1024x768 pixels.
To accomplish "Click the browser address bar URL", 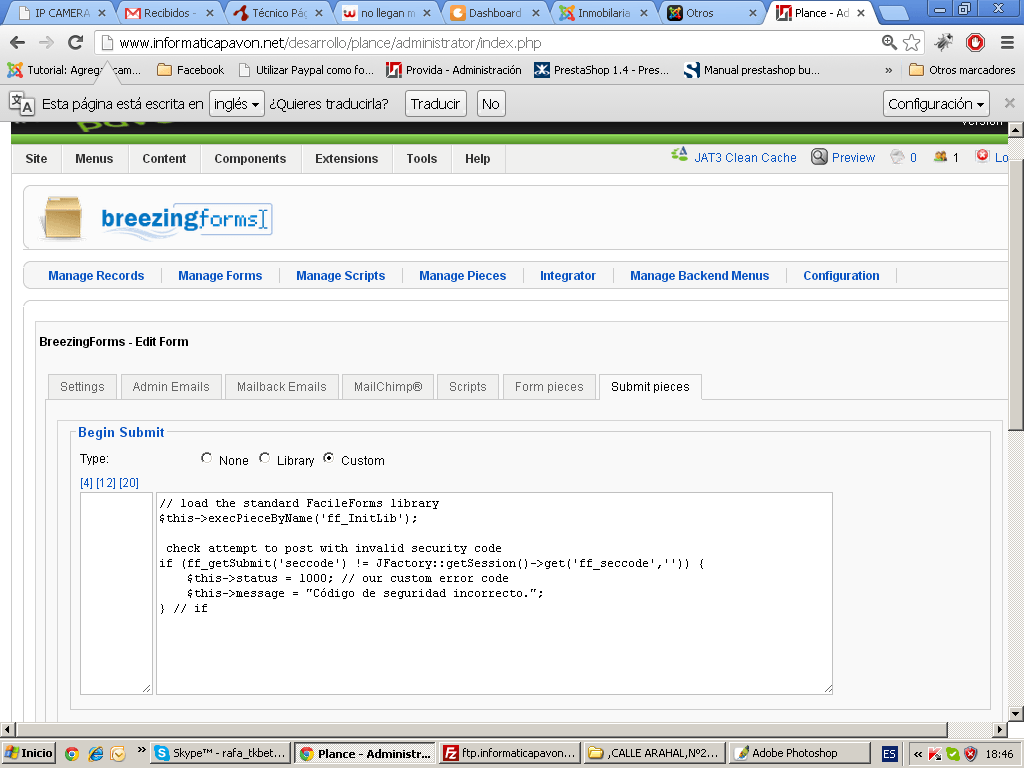I will (x=330, y=43).
